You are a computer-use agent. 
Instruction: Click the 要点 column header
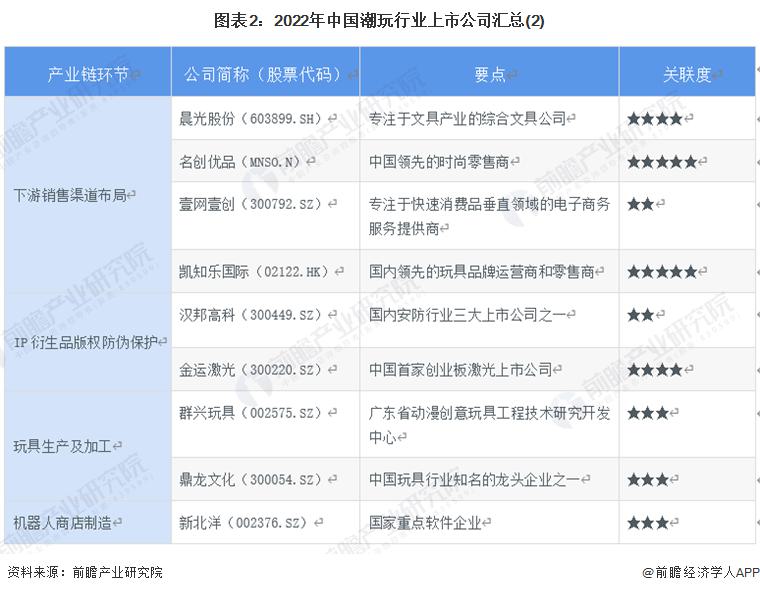(489, 75)
